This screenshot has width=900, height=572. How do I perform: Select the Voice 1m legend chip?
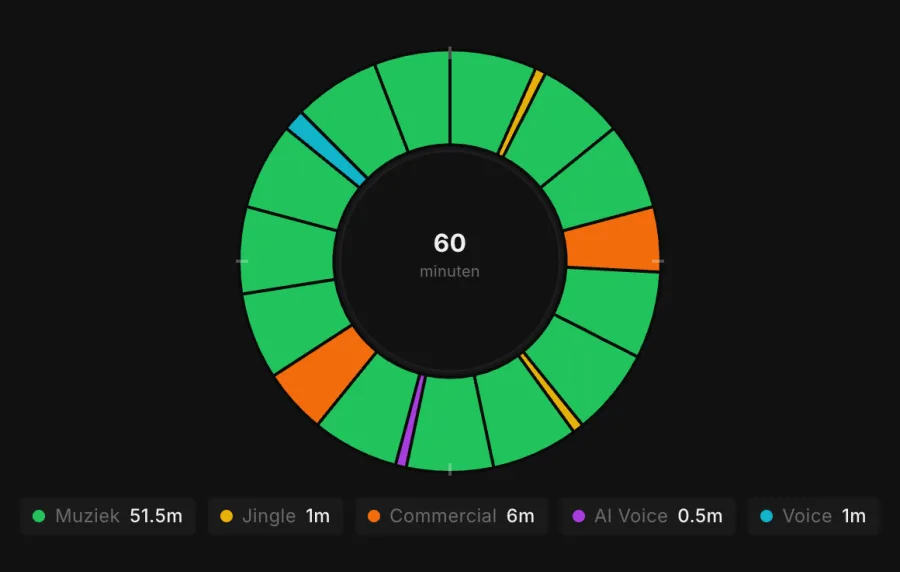pos(813,516)
